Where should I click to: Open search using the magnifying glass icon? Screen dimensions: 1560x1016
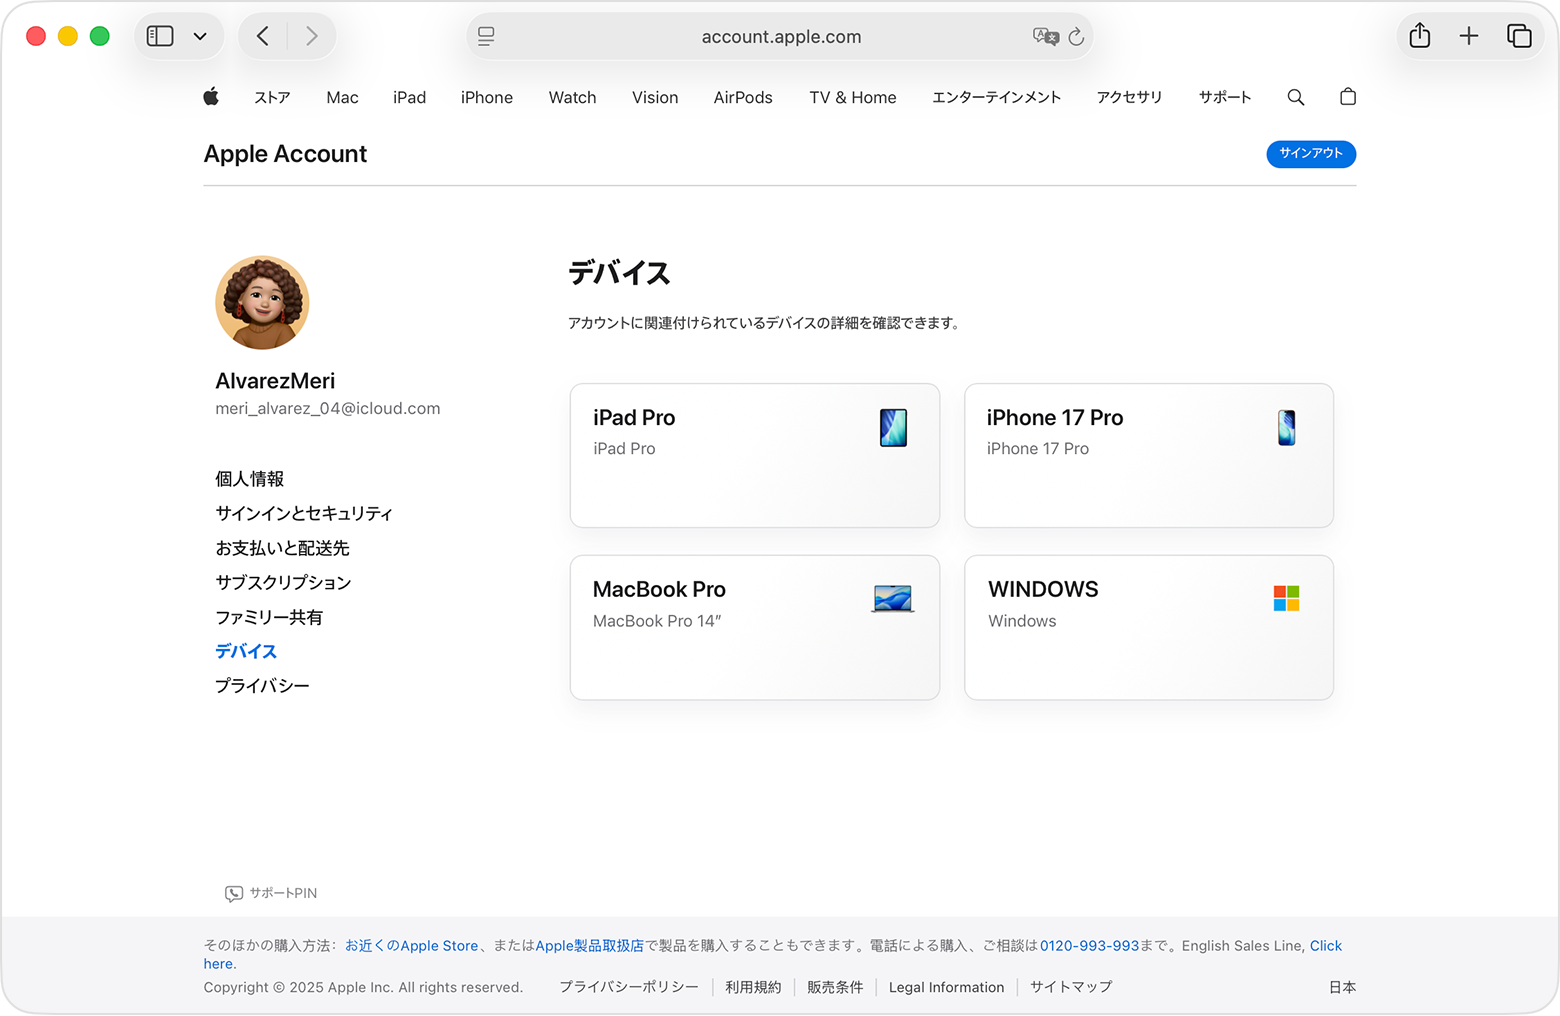click(x=1296, y=97)
